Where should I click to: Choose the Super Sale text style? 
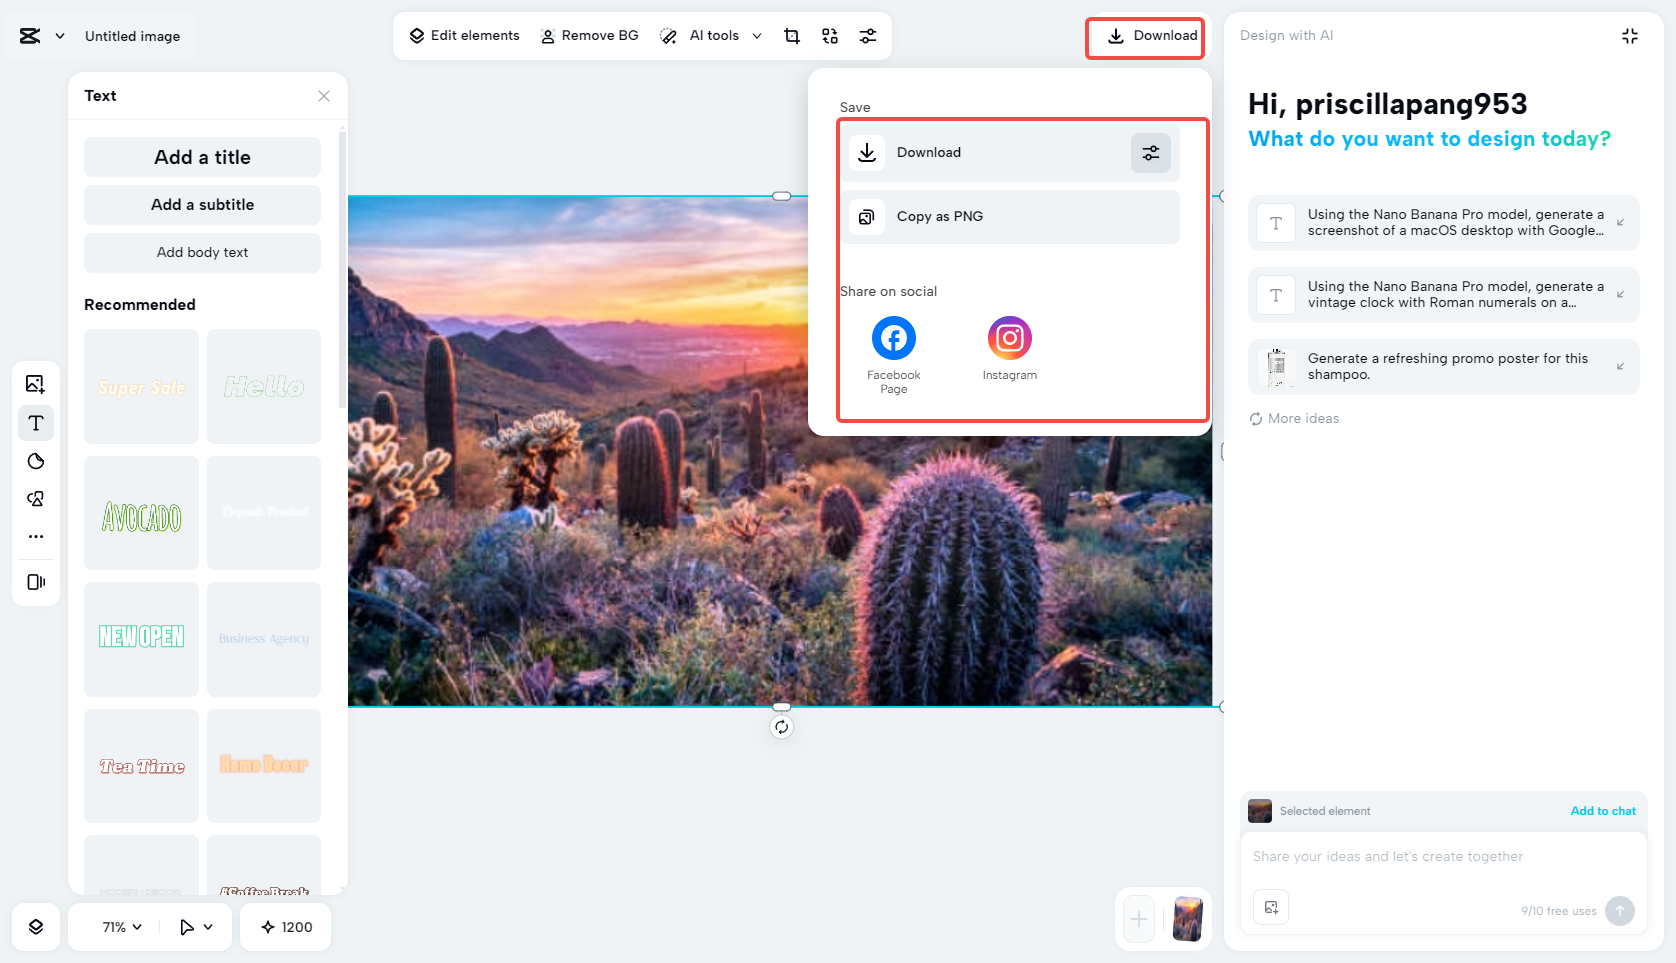[x=141, y=387]
